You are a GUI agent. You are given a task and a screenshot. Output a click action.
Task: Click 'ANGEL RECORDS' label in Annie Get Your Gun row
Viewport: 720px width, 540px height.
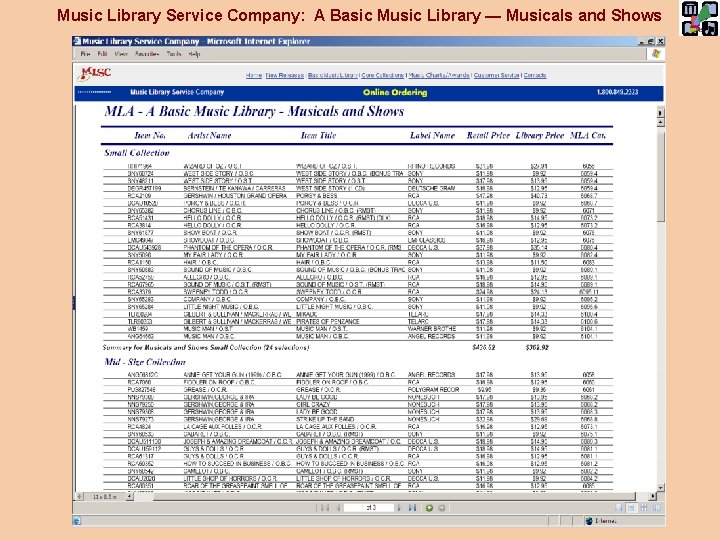coord(431,375)
